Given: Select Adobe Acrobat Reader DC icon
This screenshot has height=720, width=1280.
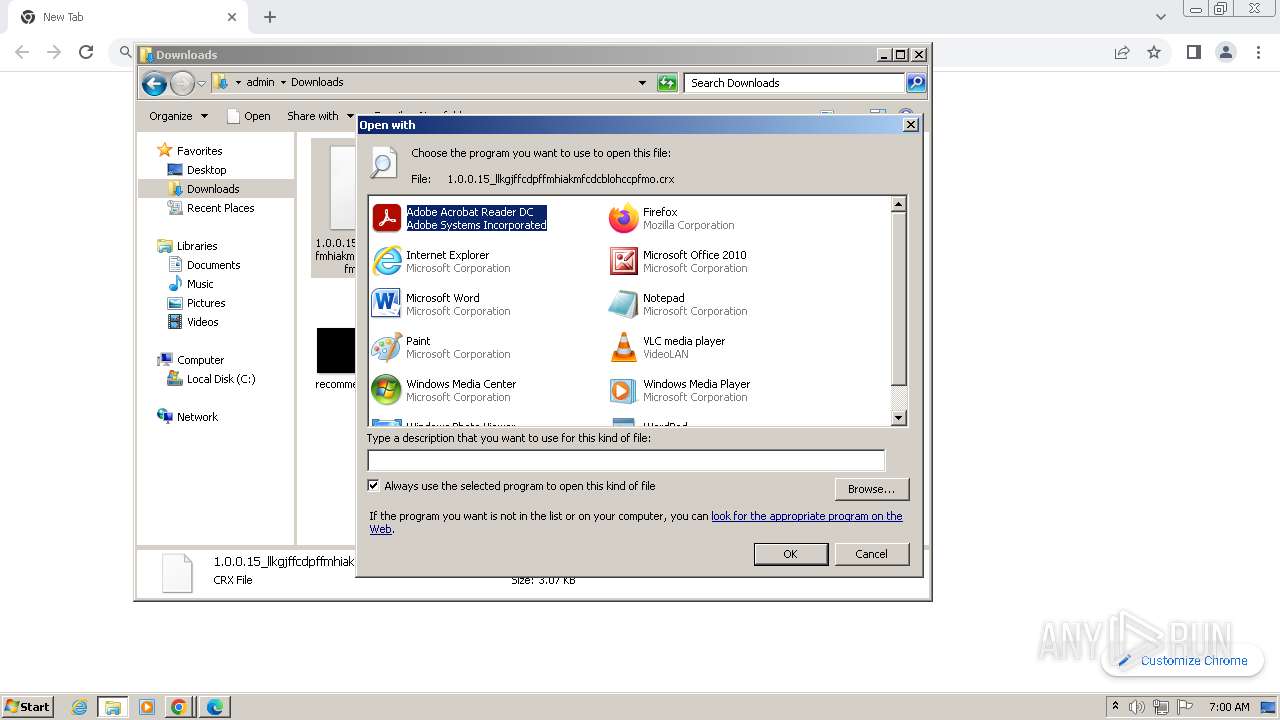Looking at the screenshot, I should pyautogui.click(x=386, y=218).
